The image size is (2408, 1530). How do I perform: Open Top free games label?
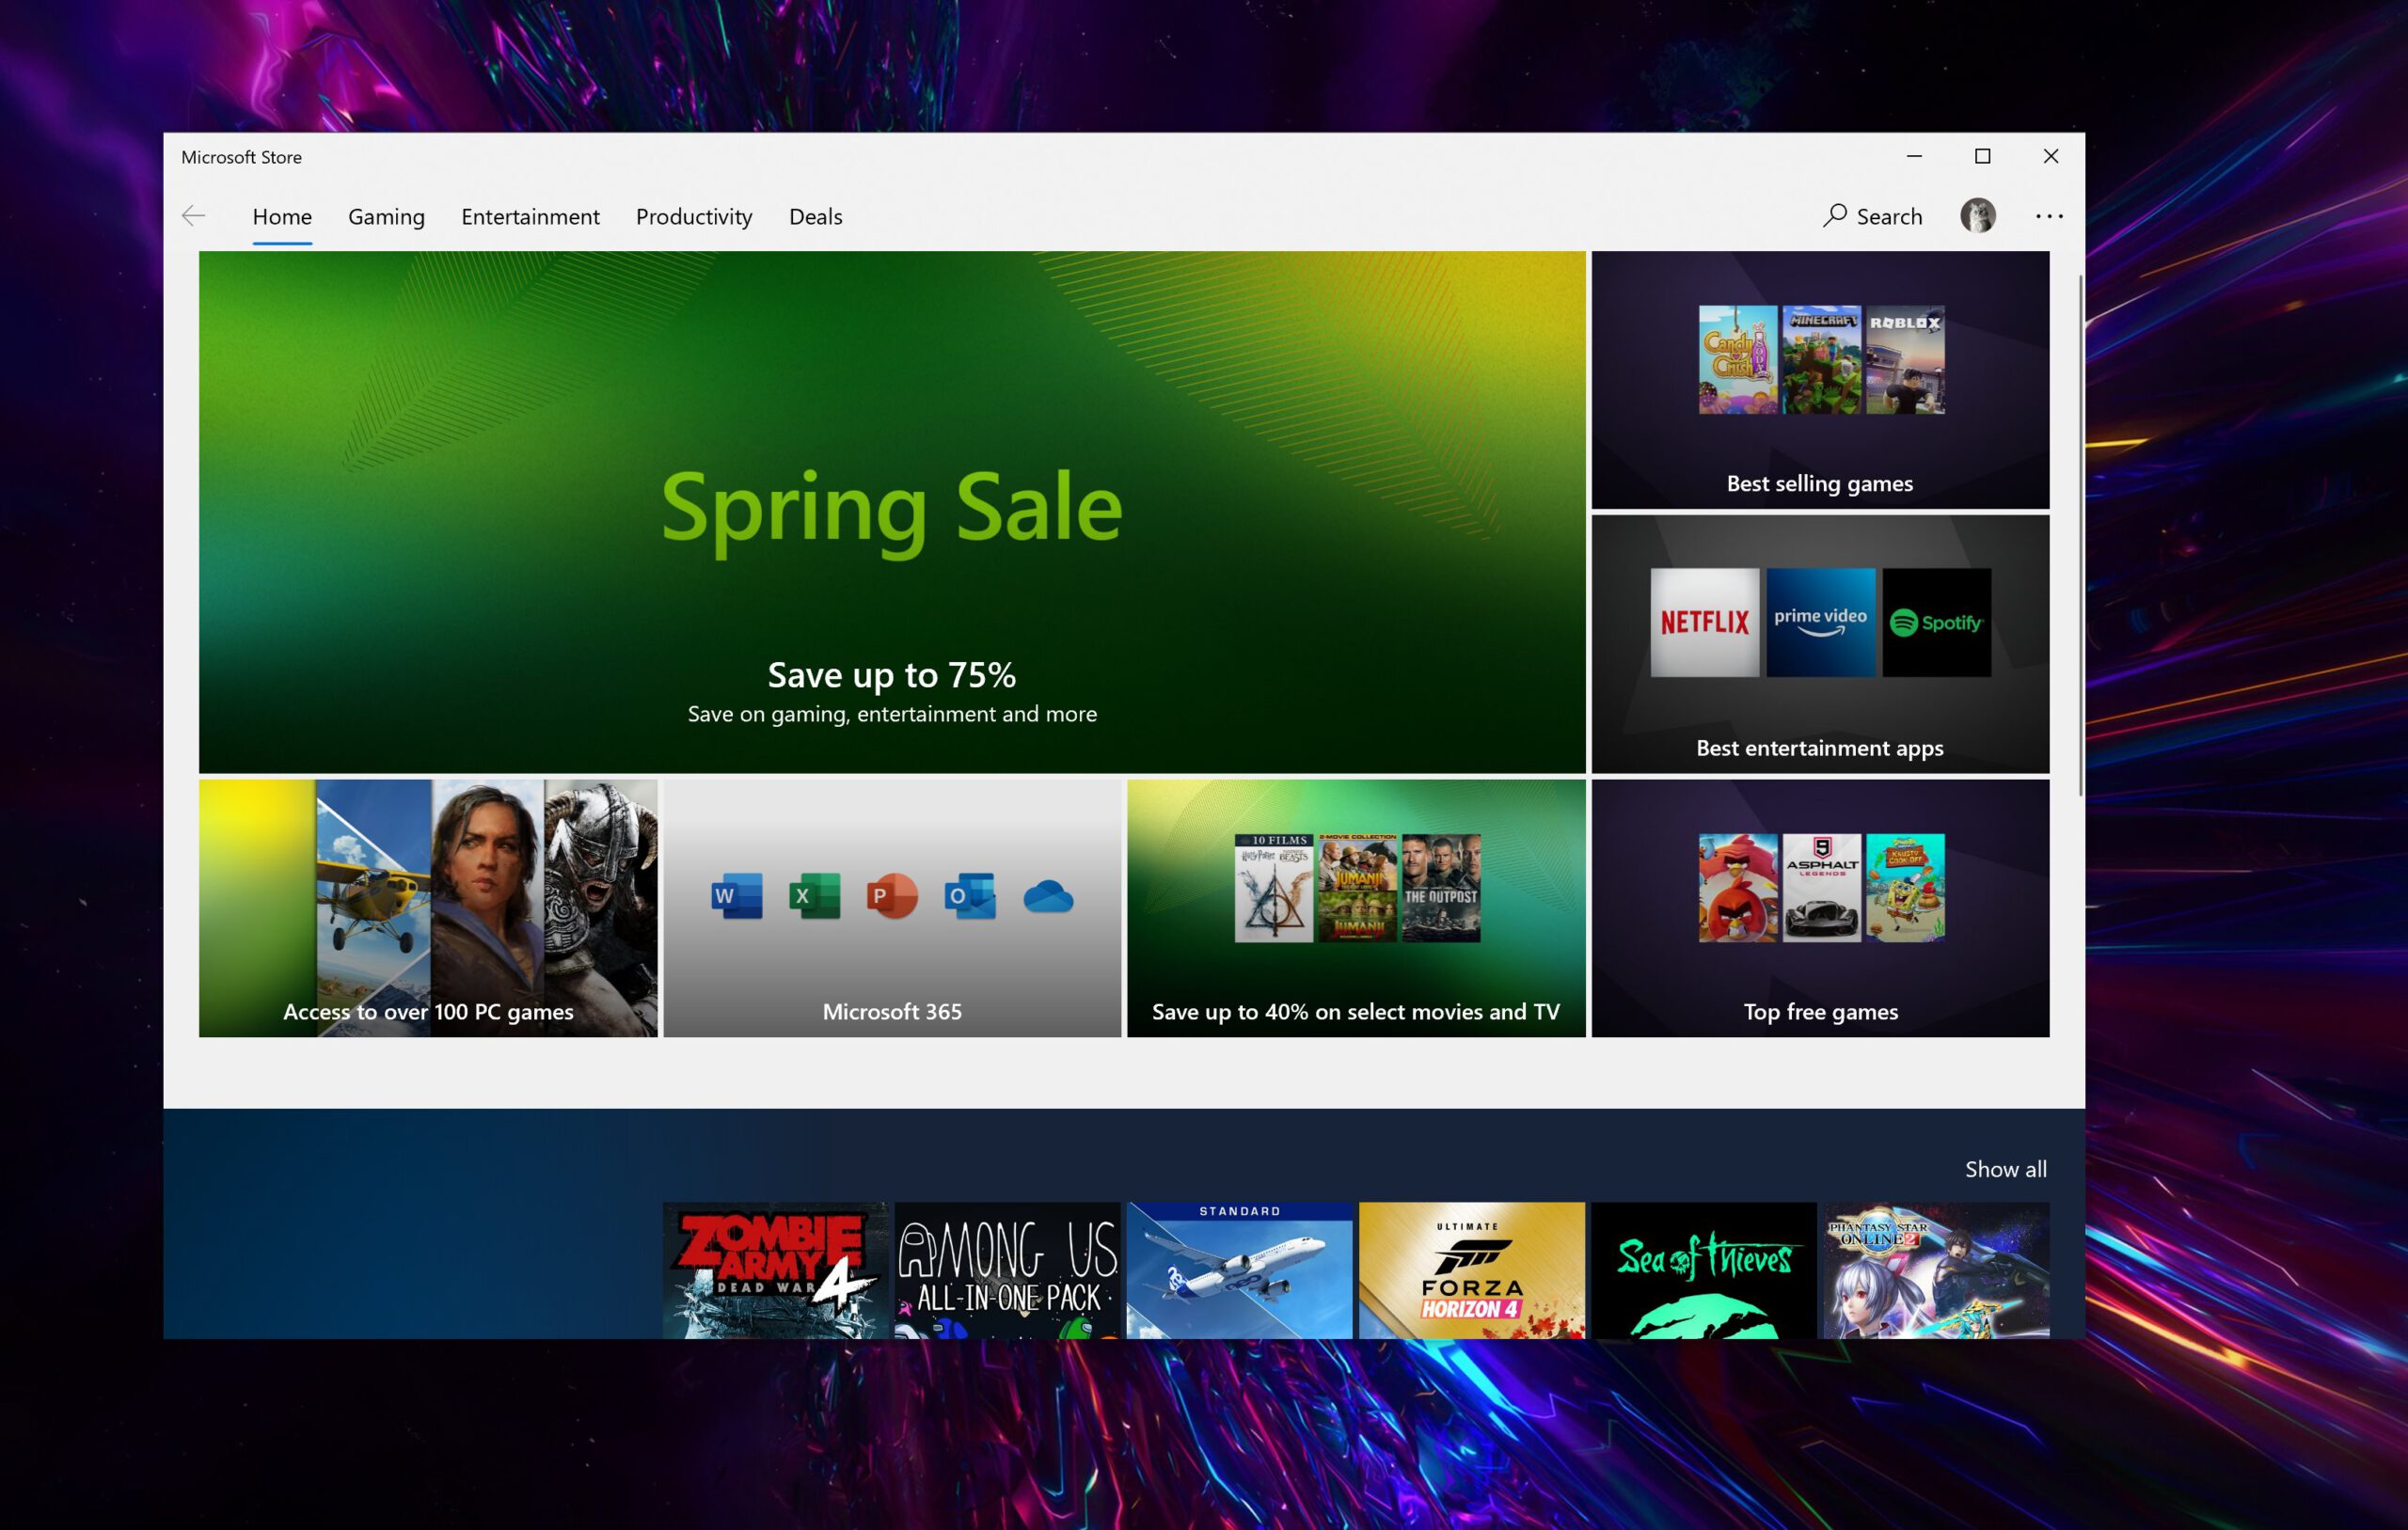point(1820,1012)
